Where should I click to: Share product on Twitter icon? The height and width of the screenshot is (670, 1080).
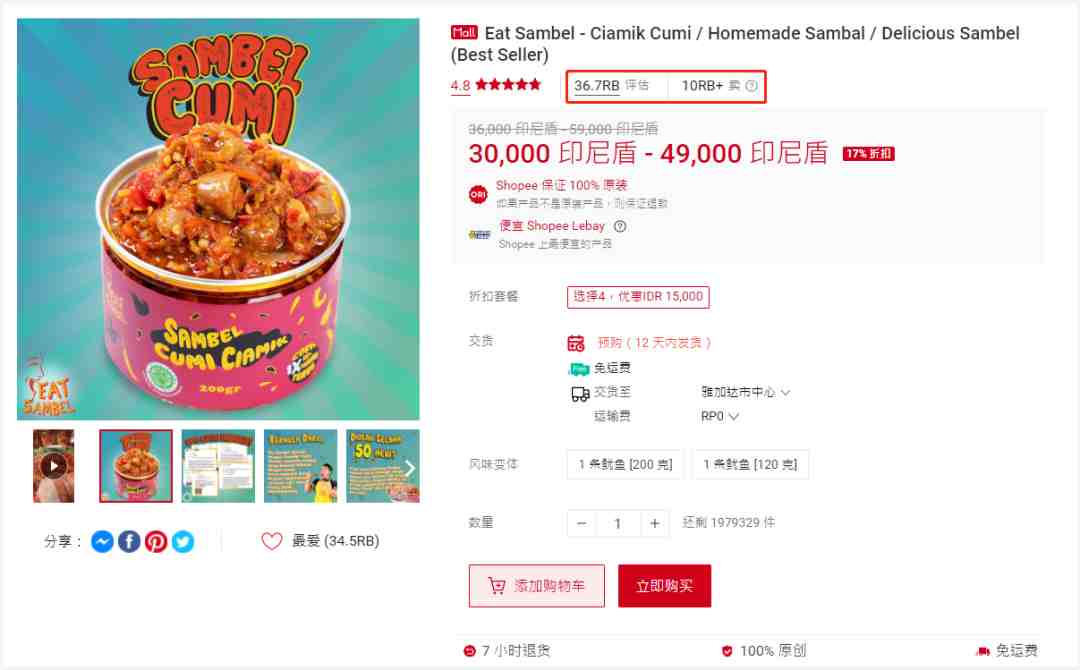(183, 542)
